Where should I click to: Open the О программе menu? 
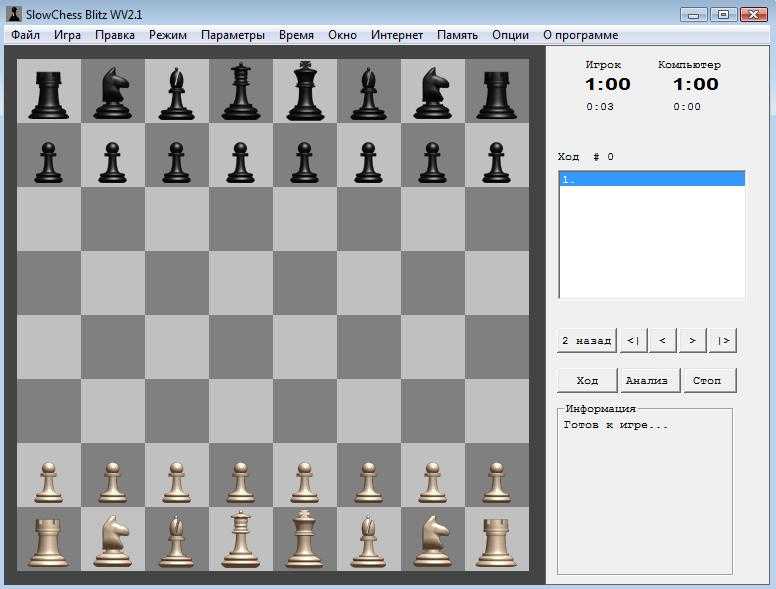581,35
